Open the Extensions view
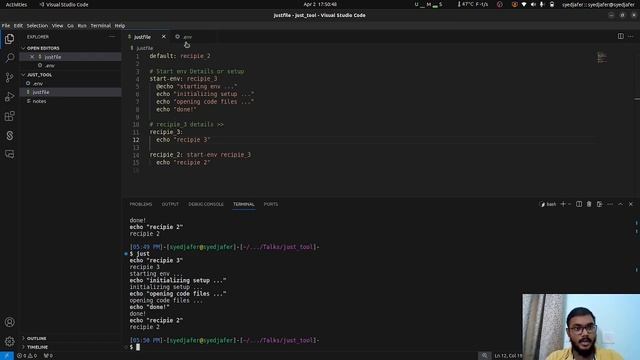This screenshot has width=640, height=360. 9,116
